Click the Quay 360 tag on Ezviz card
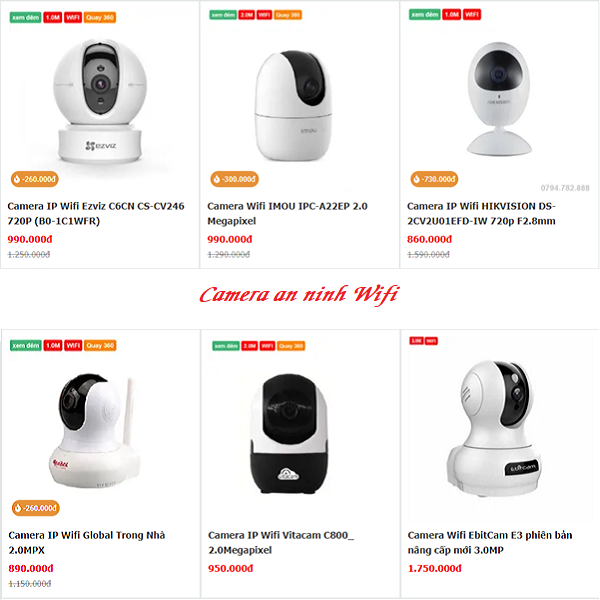600x600 pixels. (x=100, y=18)
